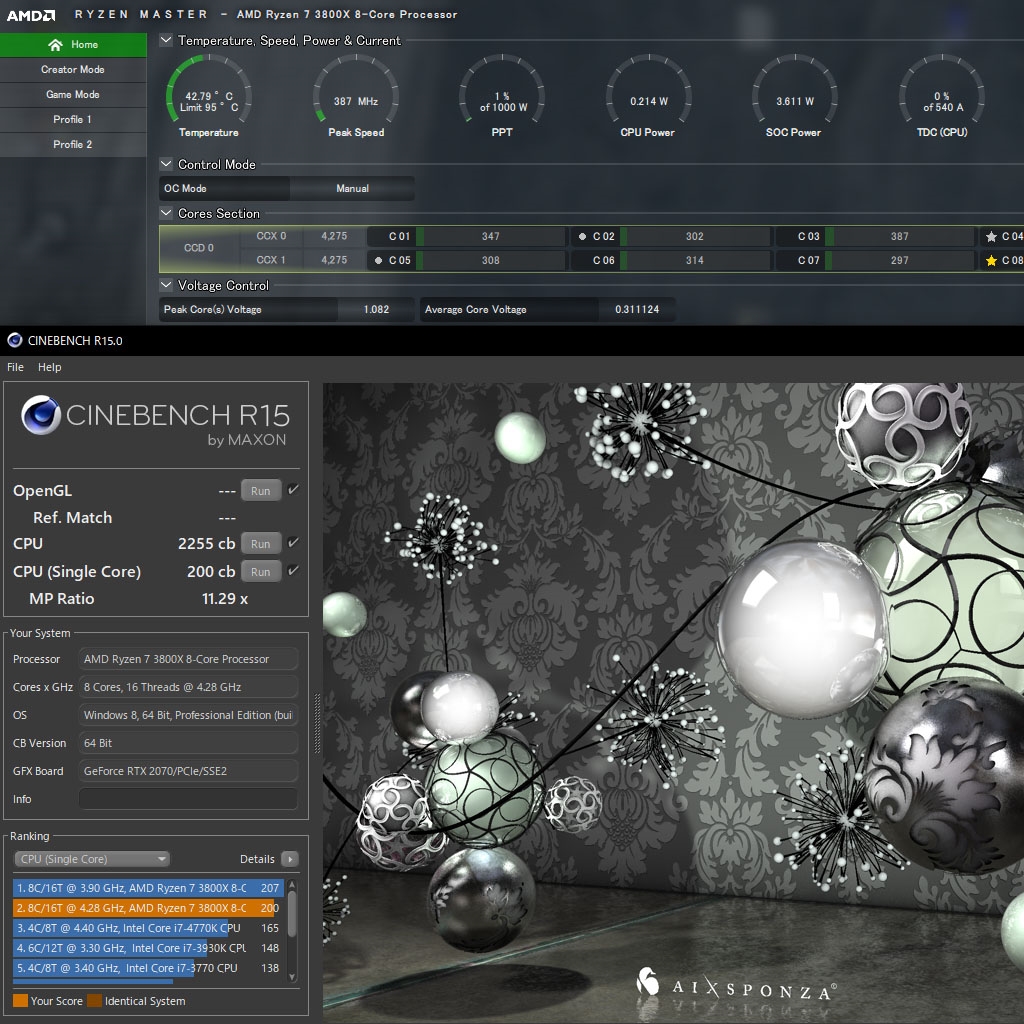
Task: Collapse the Voltage Control section
Action: coord(164,285)
